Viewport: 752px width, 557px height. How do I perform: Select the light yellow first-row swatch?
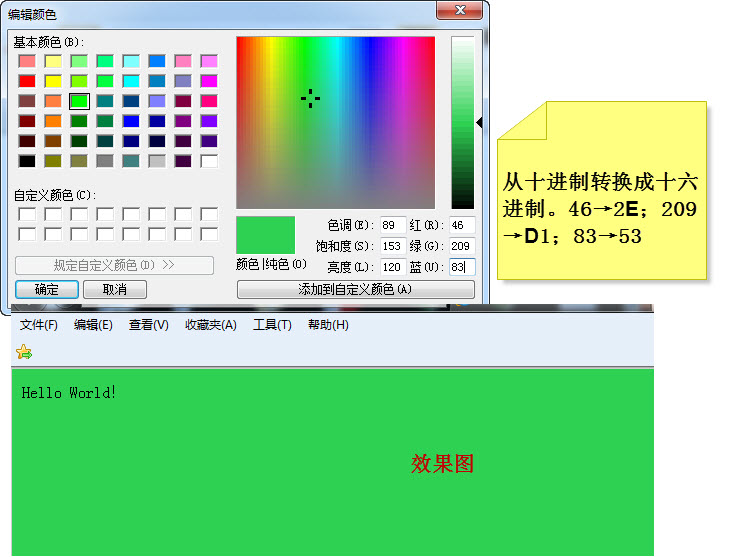[53, 61]
